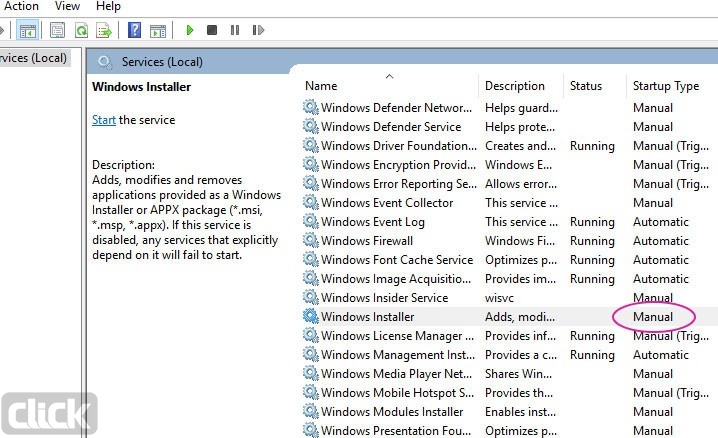Select the Windows License Manager service name
Viewport: 718px width, 438px height.
click(x=397, y=336)
